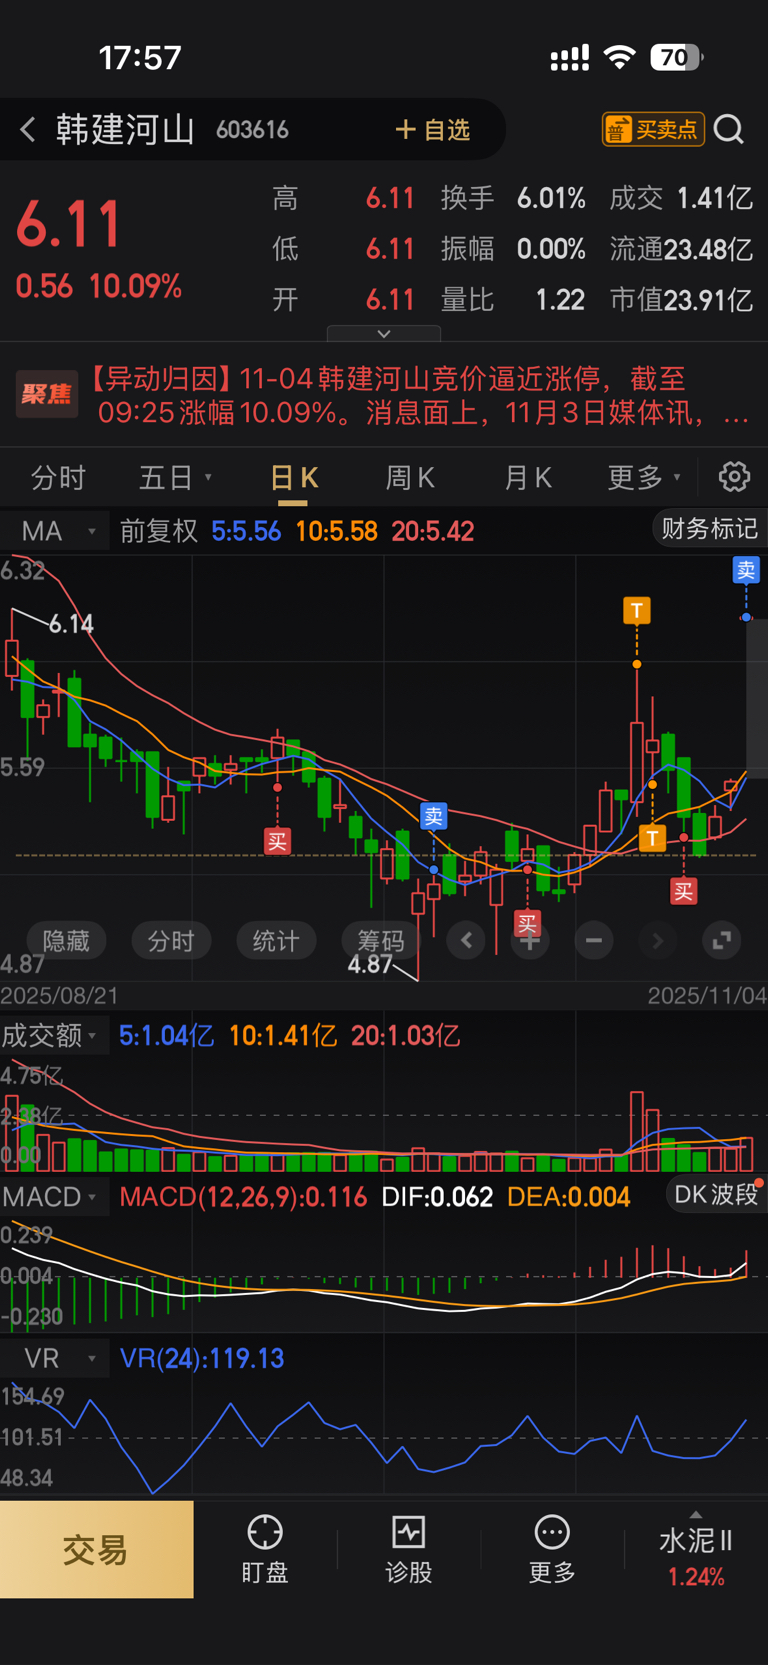Open the 五日 tab dropdown
The image size is (769, 1665).
click(175, 478)
